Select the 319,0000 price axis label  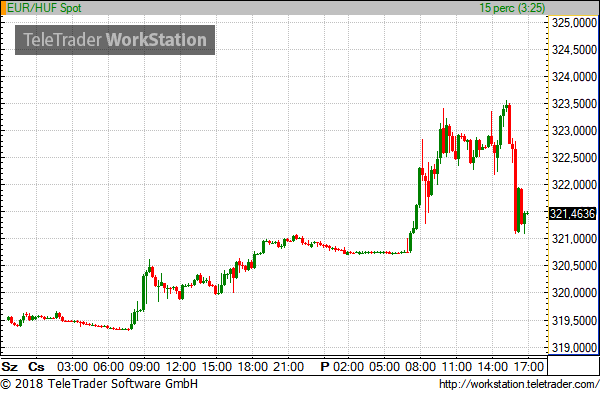[574, 347]
